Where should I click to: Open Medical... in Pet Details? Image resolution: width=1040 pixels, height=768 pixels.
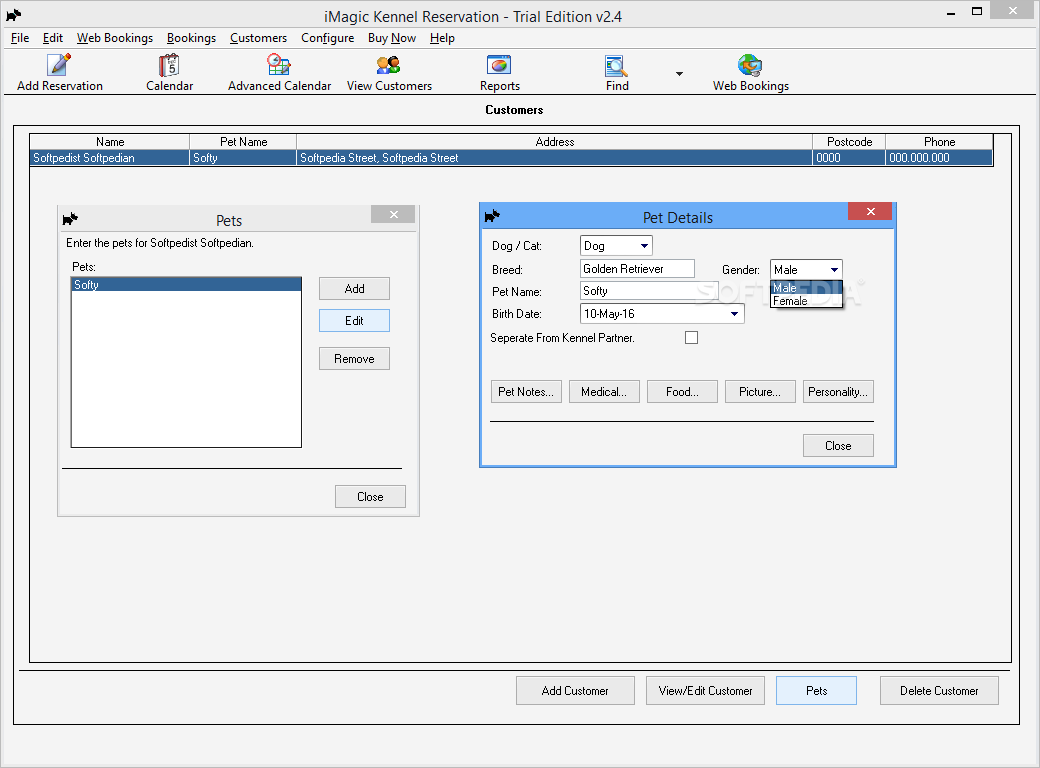604,392
